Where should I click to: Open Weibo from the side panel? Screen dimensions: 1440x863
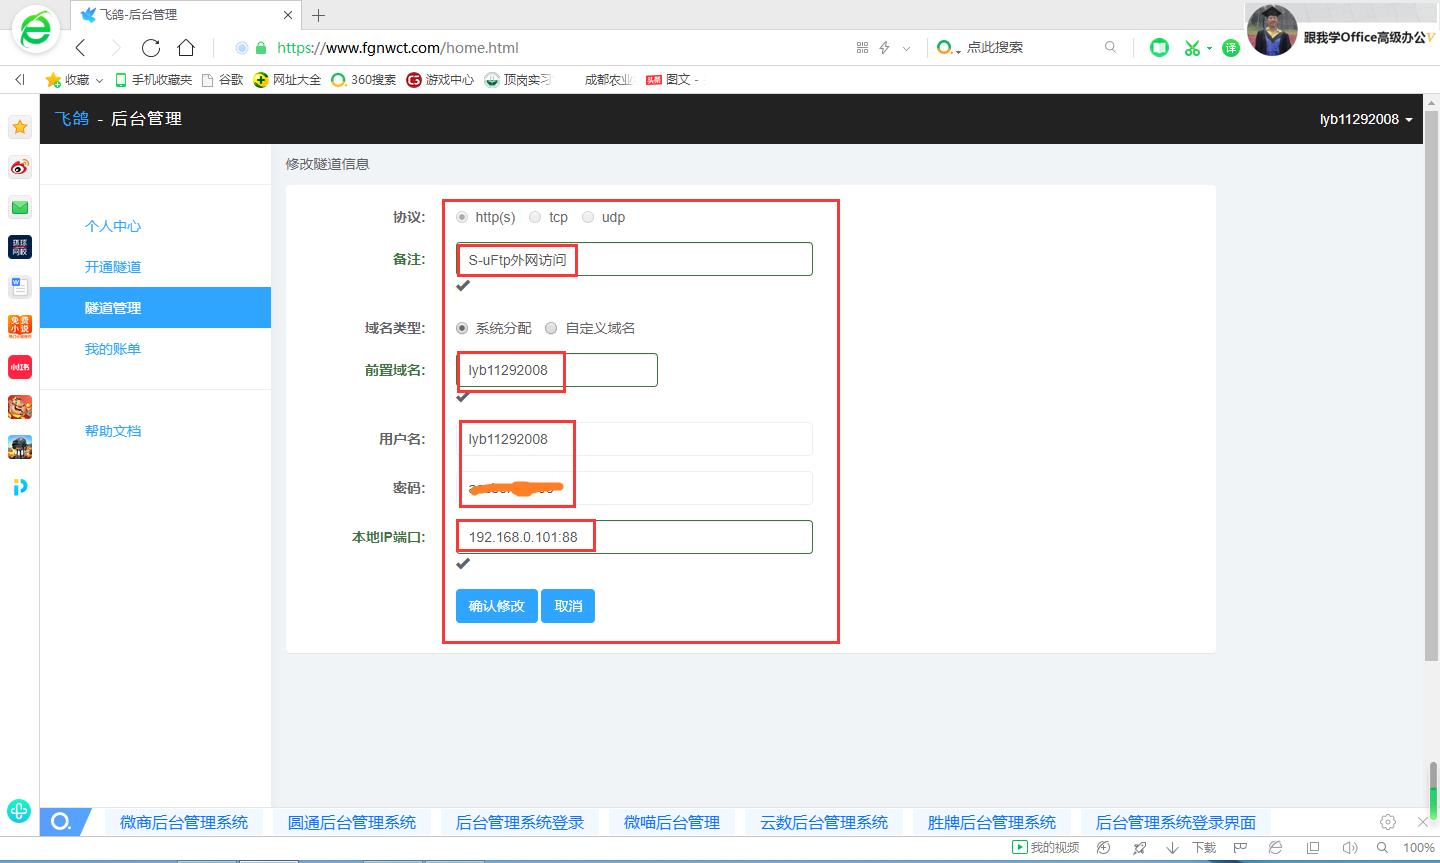(x=19, y=167)
